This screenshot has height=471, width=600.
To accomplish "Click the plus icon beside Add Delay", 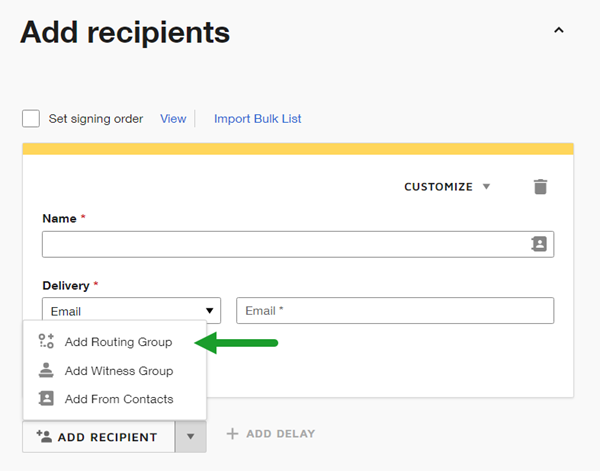I will 232,434.
